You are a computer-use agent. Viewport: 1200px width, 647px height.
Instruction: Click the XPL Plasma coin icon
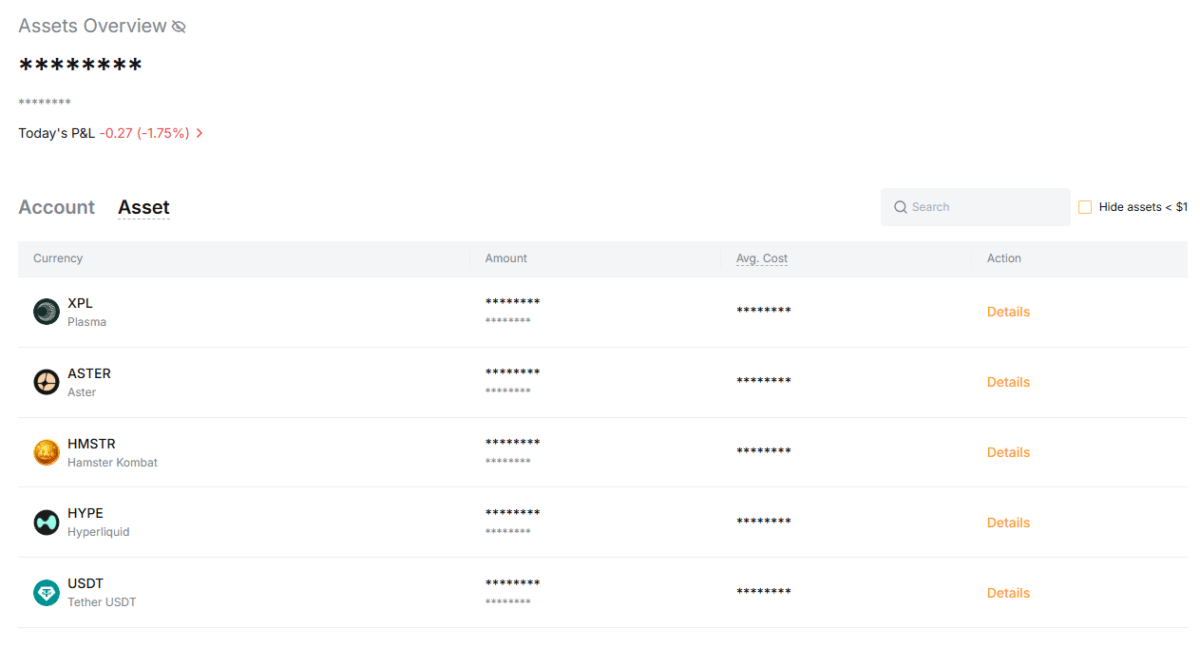click(46, 312)
